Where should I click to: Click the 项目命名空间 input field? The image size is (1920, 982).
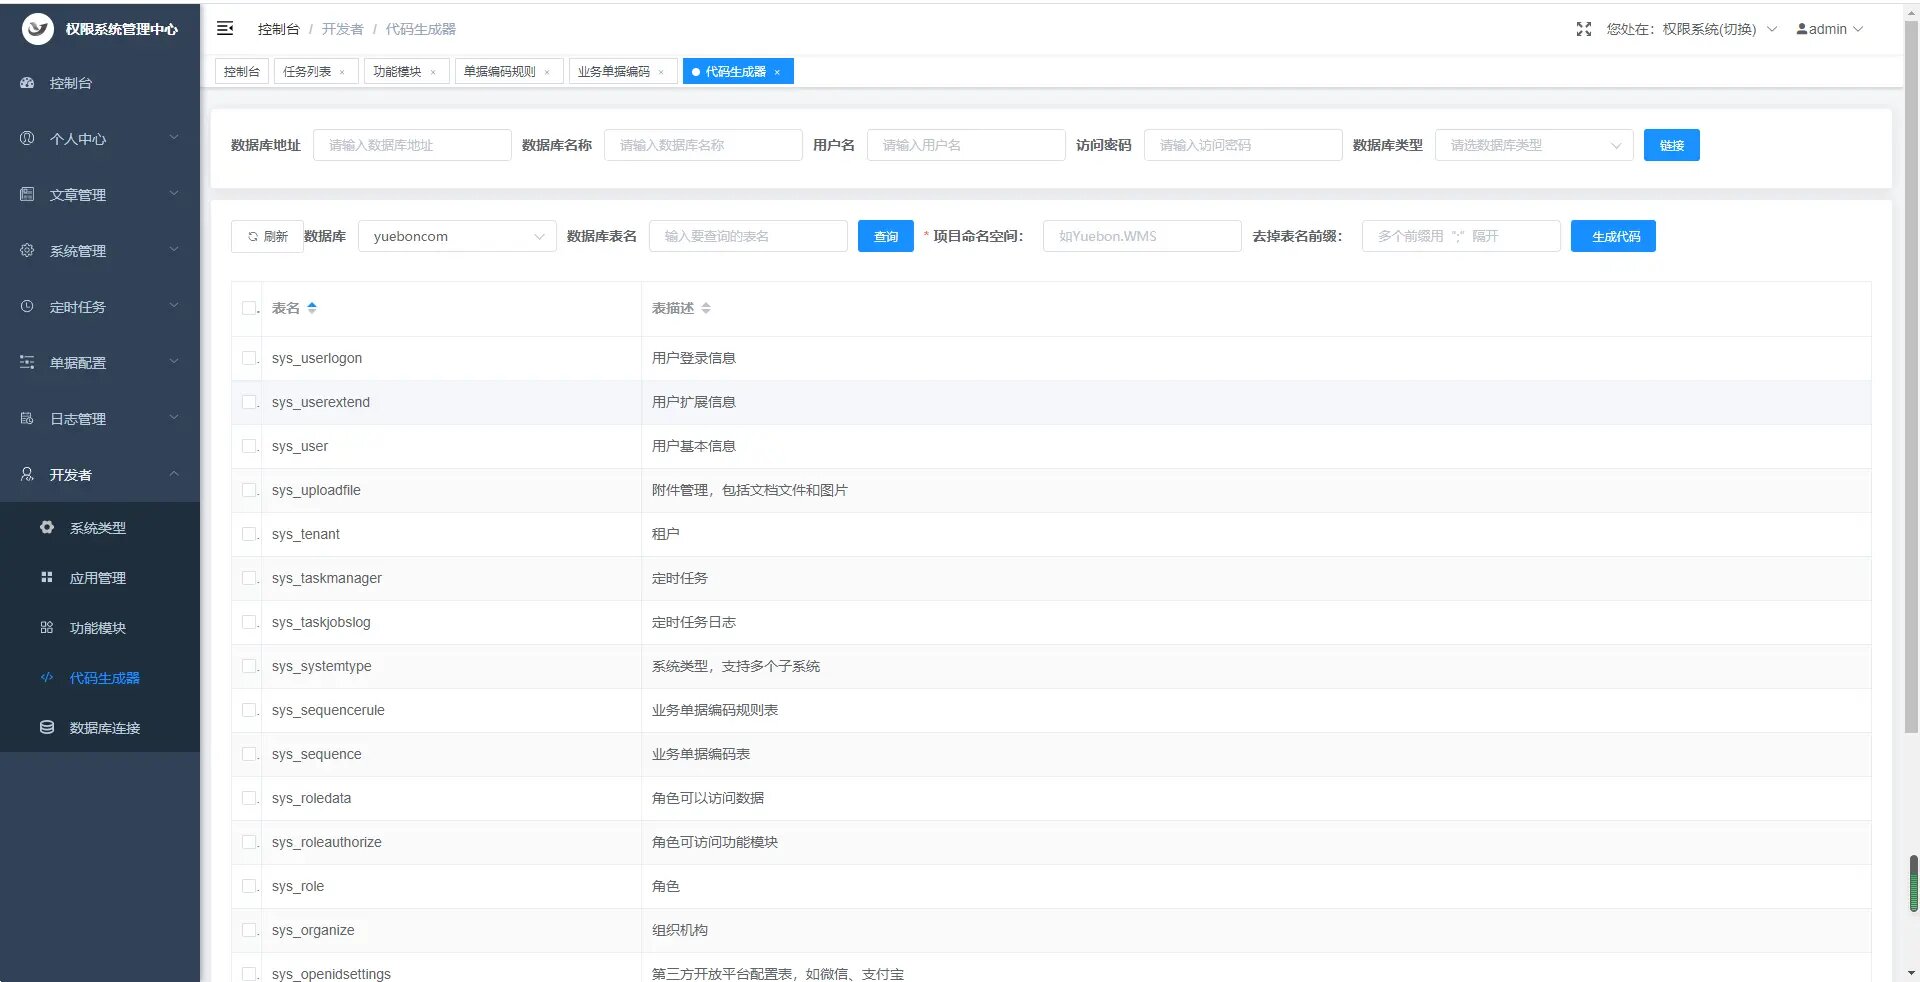(1141, 236)
